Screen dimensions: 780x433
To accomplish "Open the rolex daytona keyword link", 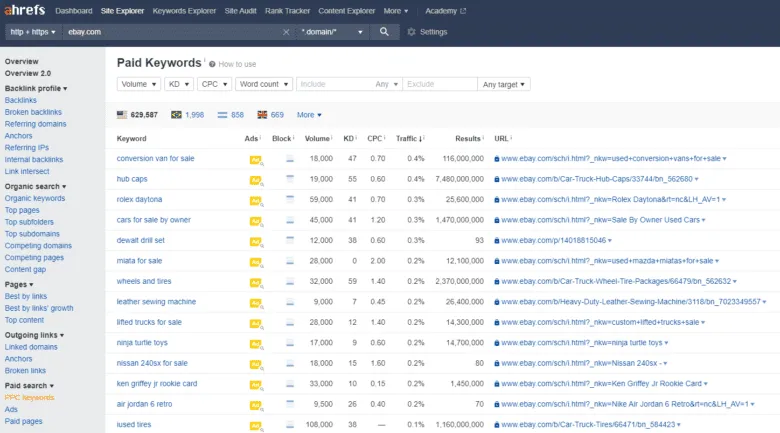I will click(139, 200).
